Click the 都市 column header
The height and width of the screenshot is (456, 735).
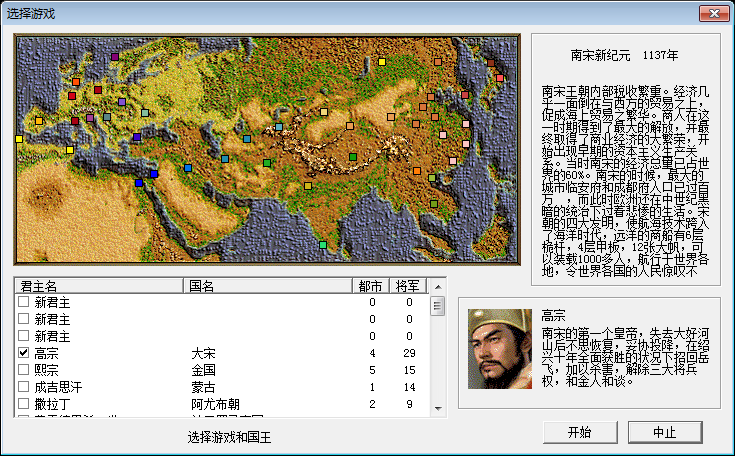pyautogui.click(x=371, y=286)
